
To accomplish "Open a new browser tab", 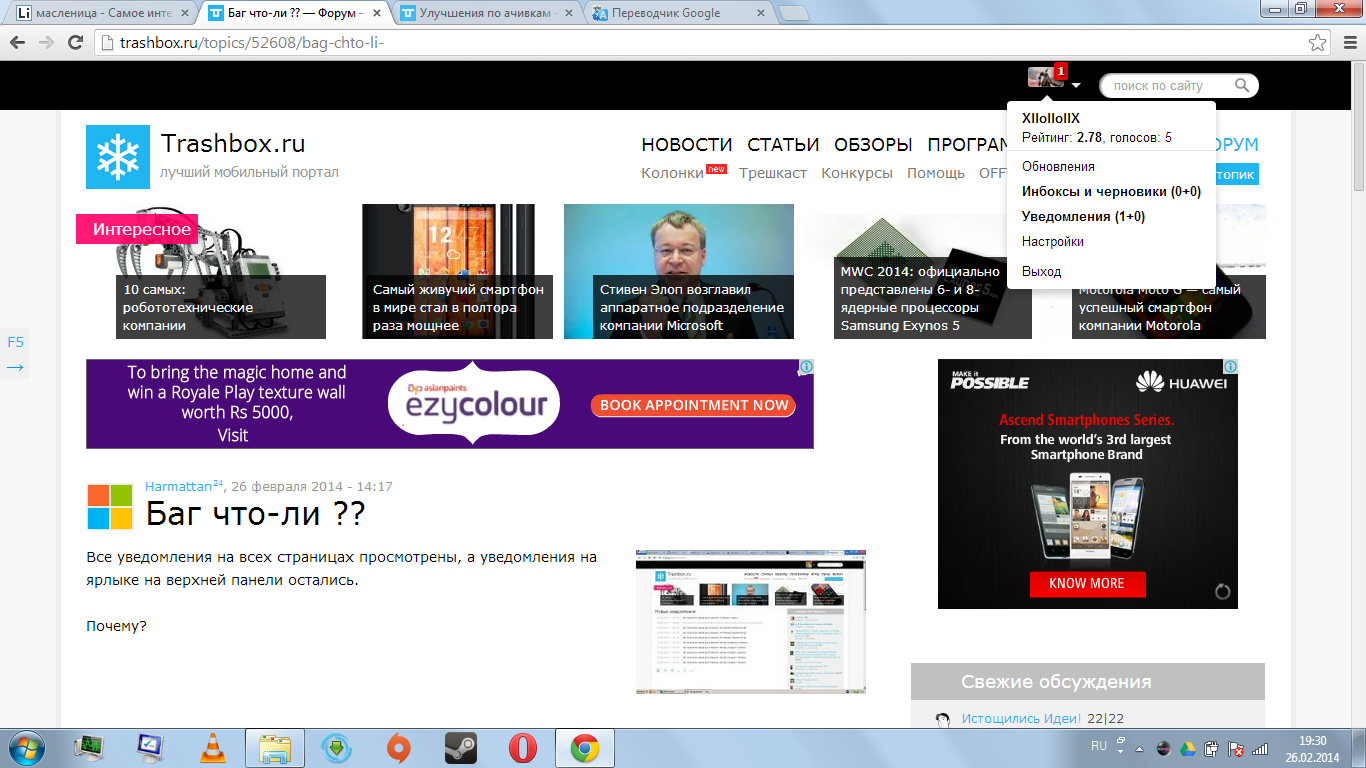I will coord(793,13).
